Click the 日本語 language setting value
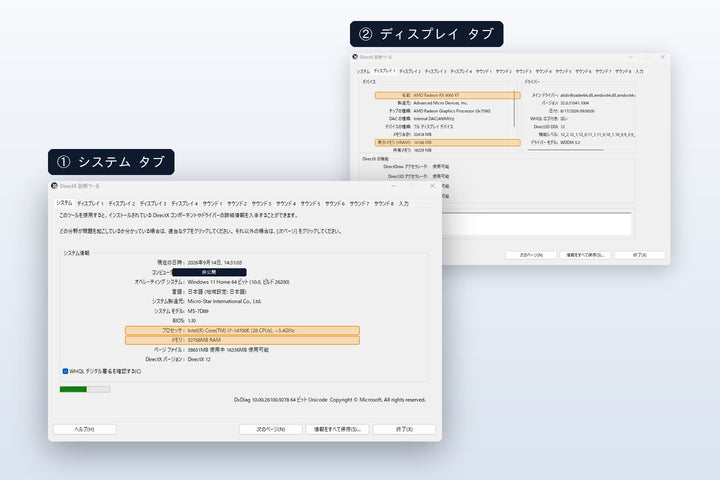Screen dimensions: 720x480 pos(217,292)
